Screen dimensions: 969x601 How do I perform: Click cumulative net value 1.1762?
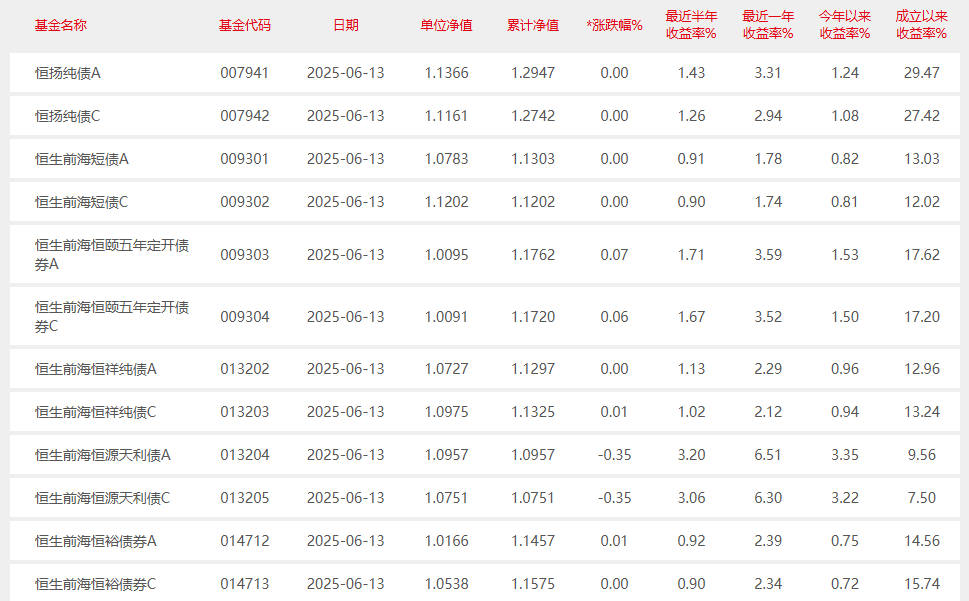tap(533, 254)
